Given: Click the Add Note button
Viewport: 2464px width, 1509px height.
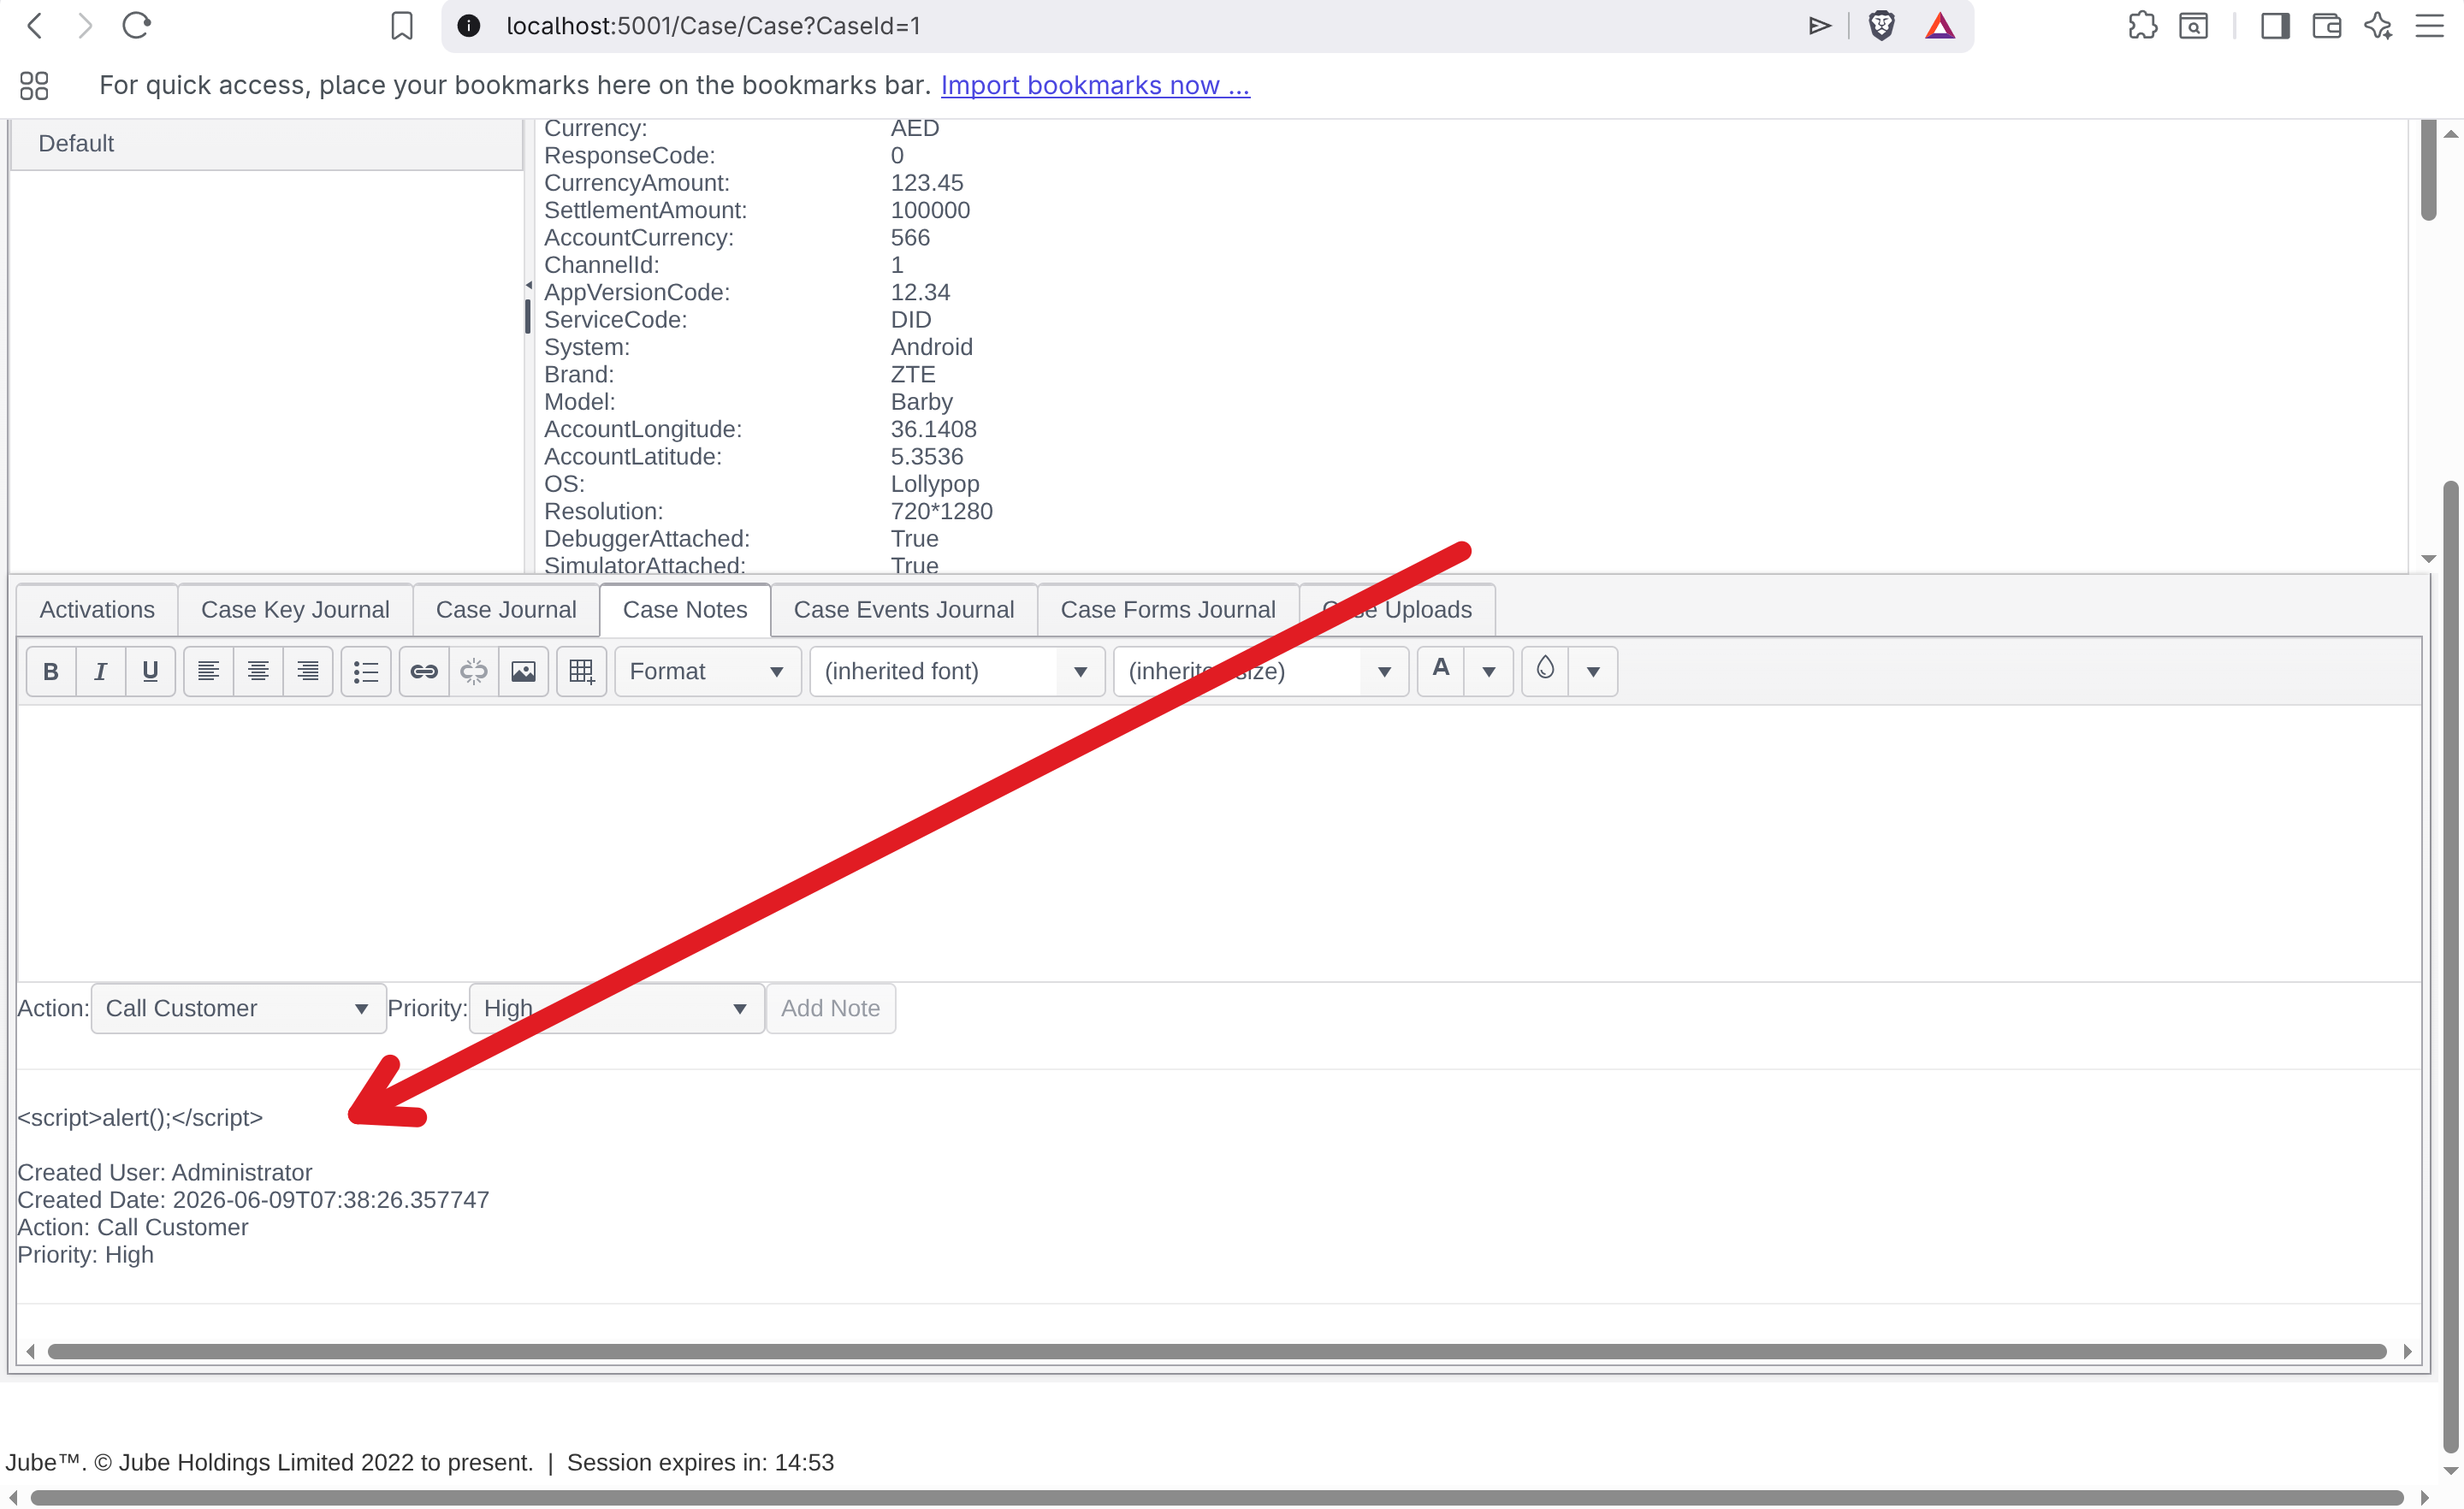Looking at the screenshot, I should (831, 1008).
